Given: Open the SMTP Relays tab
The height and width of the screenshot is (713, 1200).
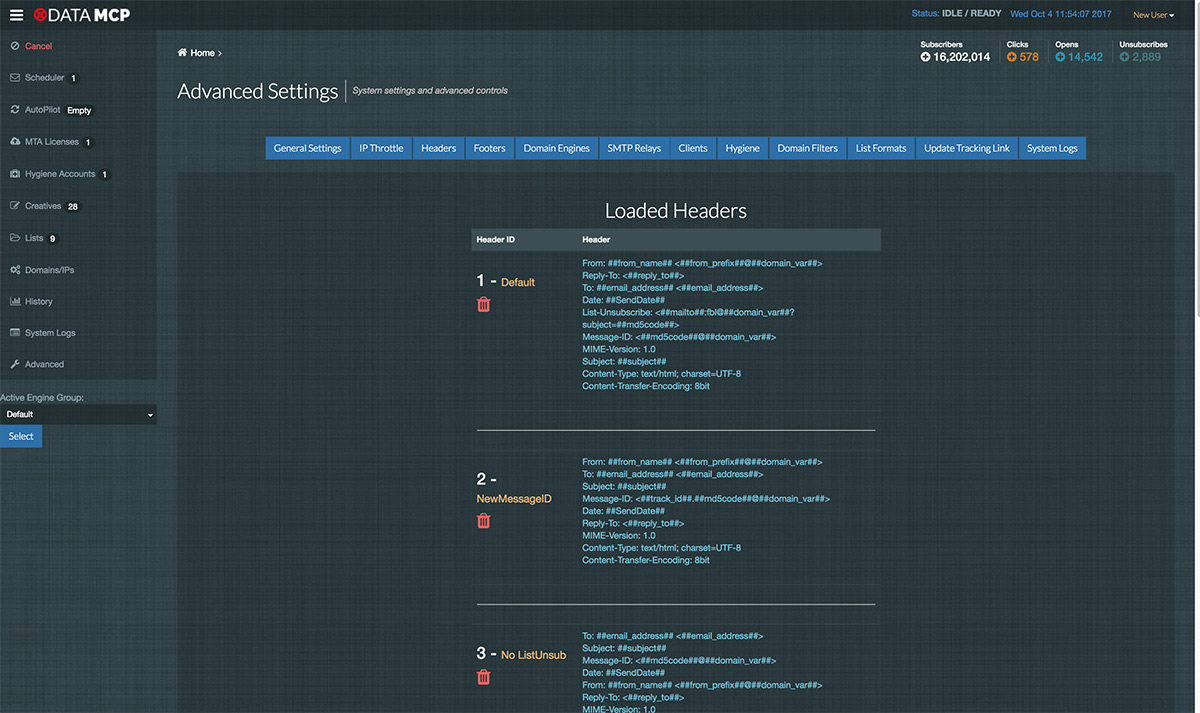Looking at the screenshot, I should pos(634,148).
